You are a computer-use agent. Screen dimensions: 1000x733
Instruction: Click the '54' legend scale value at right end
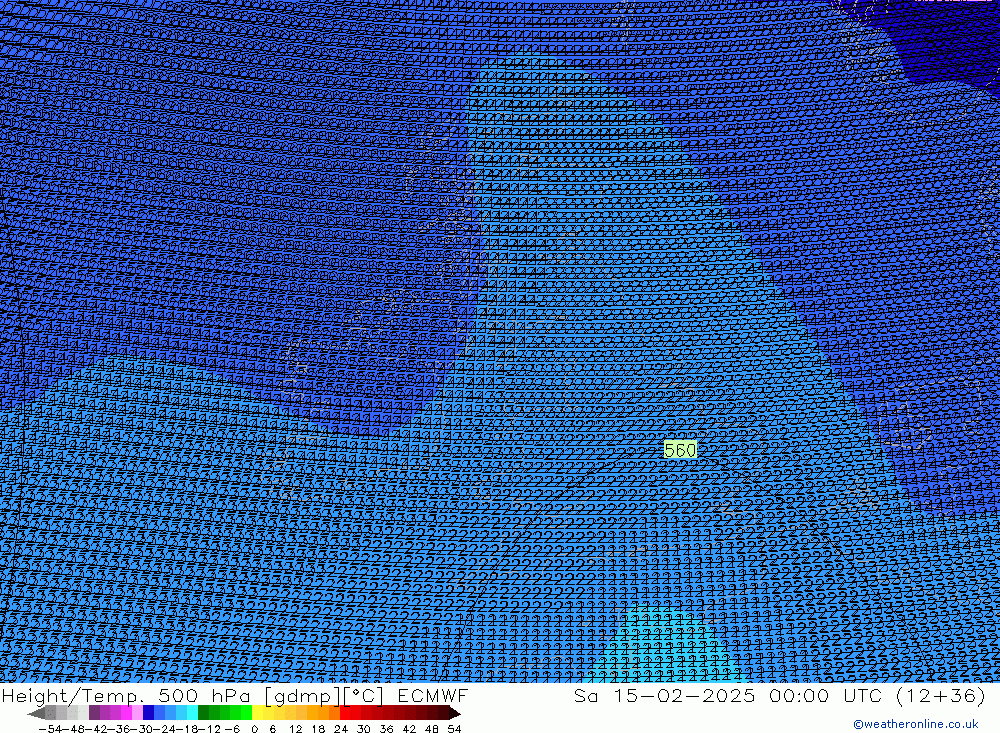[454, 729]
